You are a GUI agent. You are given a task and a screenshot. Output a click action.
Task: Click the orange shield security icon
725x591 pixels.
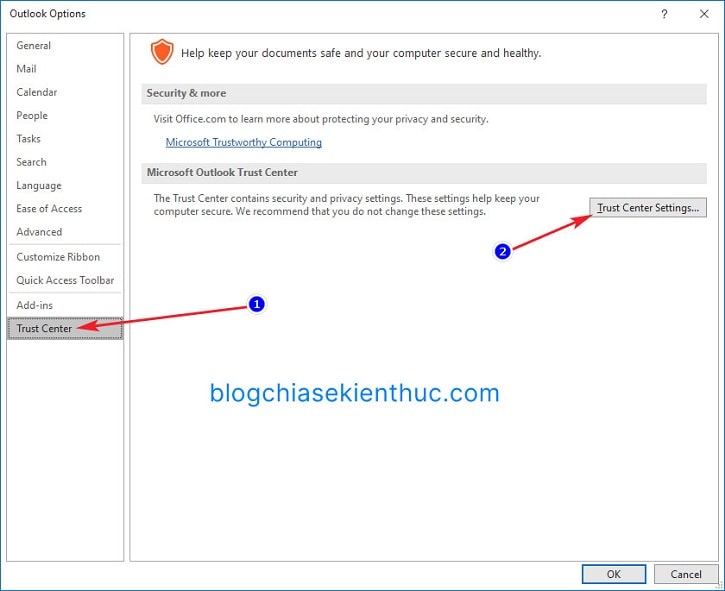[x=162, y=52]
